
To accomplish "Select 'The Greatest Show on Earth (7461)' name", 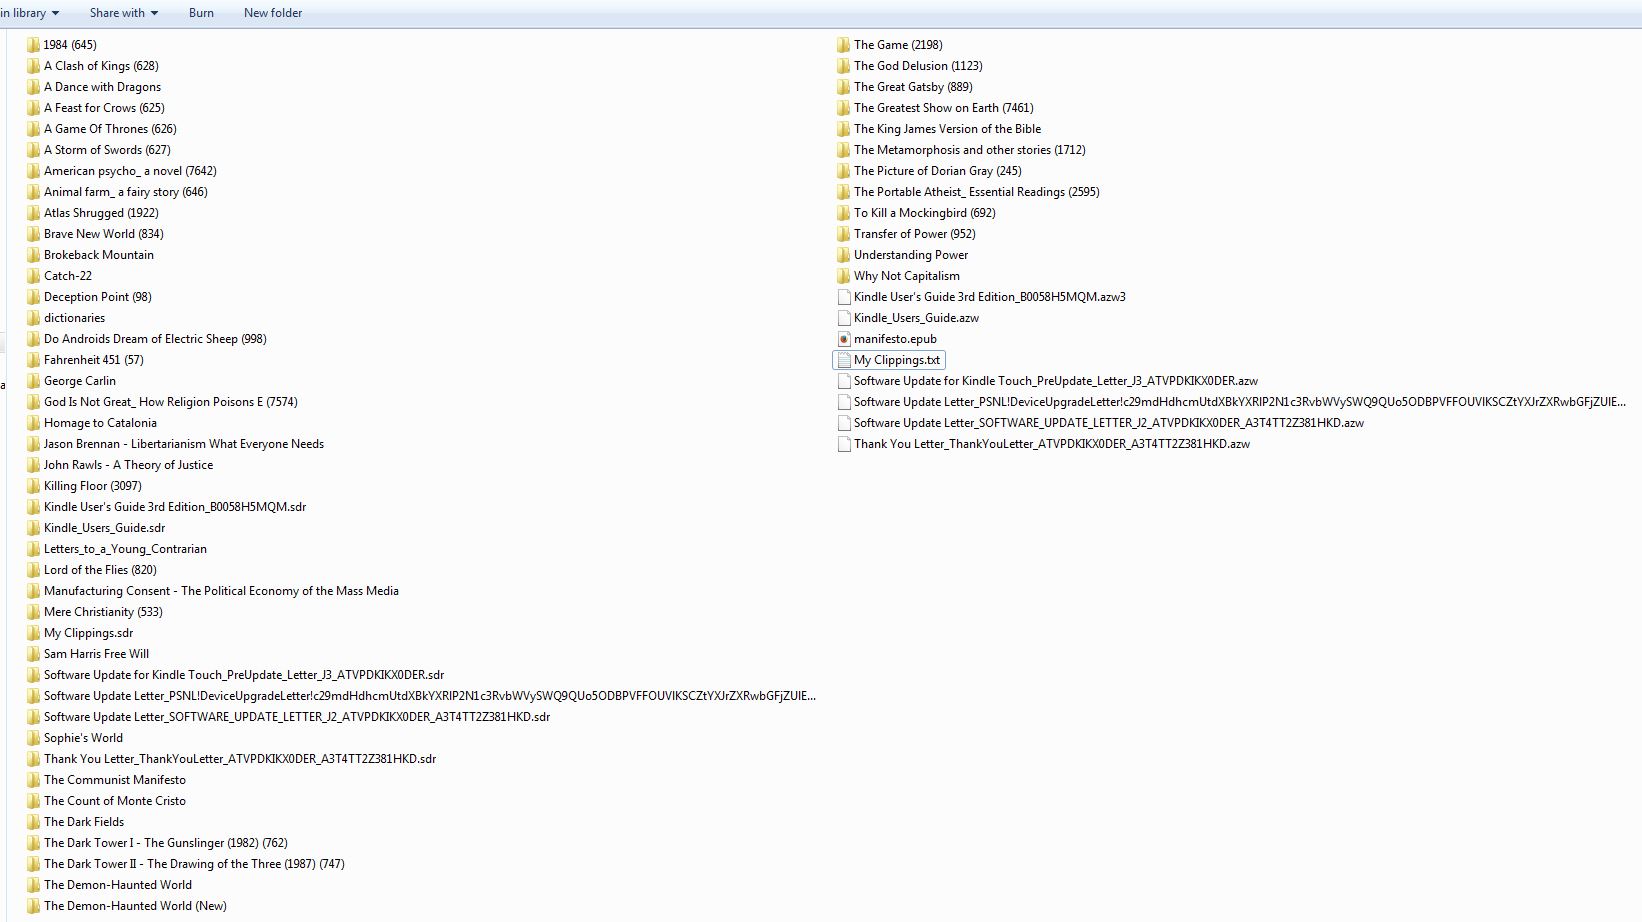I will [944, 108].
